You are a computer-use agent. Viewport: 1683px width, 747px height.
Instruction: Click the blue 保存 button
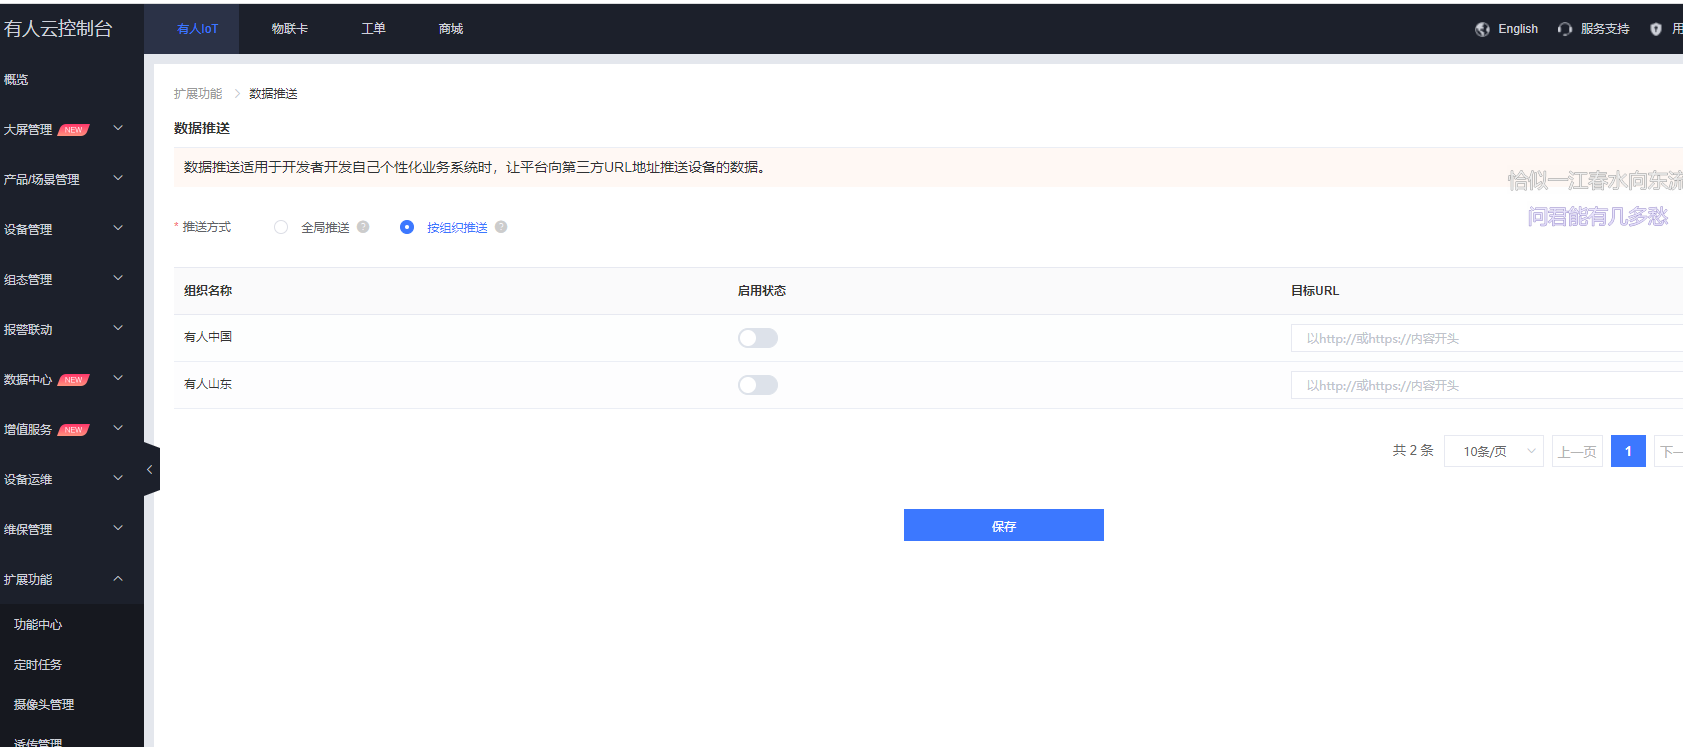pyautogui.click(x=1003, y=525)
